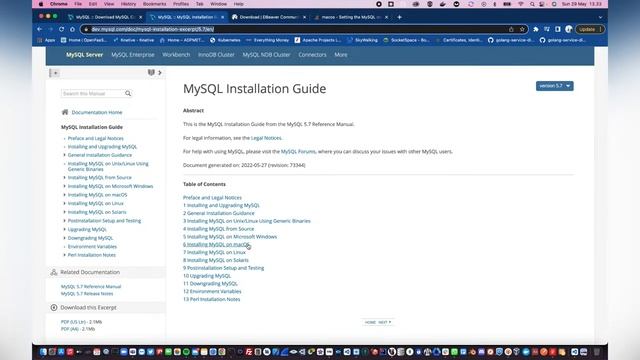Image resolution: width=640 pixels, height=360 pixels.
Task: Open the Kubernetes bookmark
Action: pos(225,40)
